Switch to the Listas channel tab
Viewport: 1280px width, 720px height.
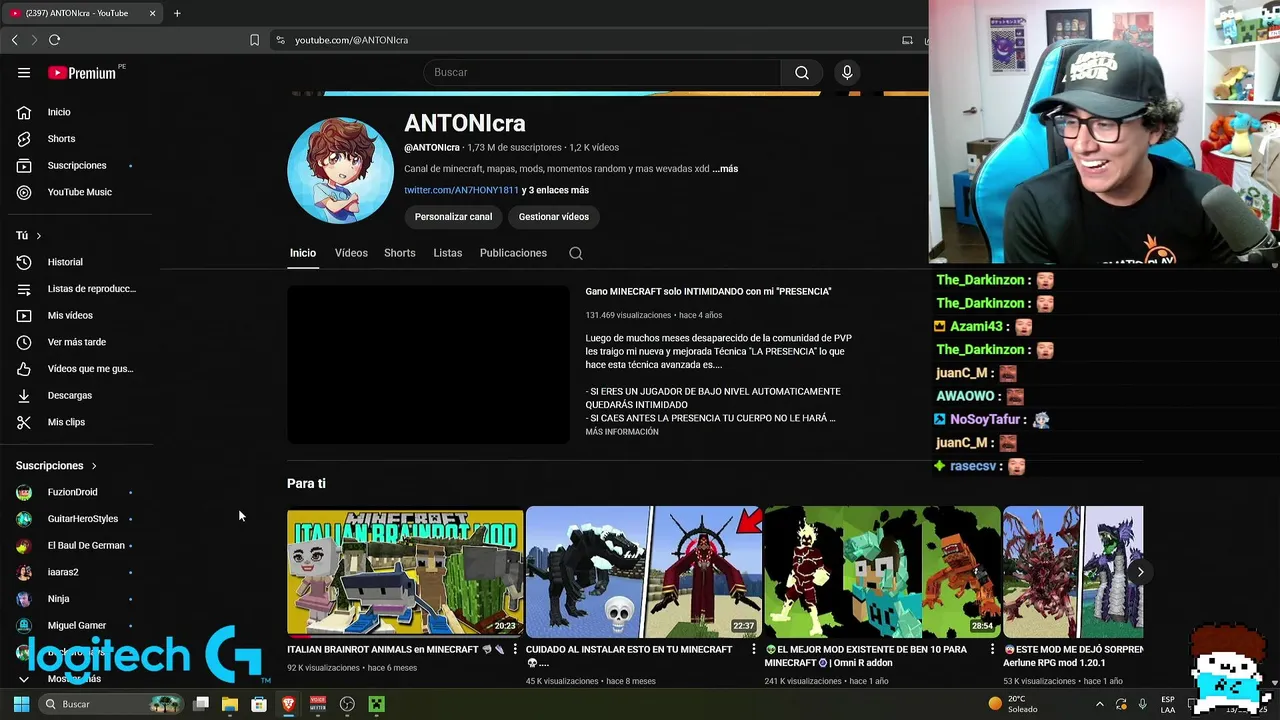[448, 253]
